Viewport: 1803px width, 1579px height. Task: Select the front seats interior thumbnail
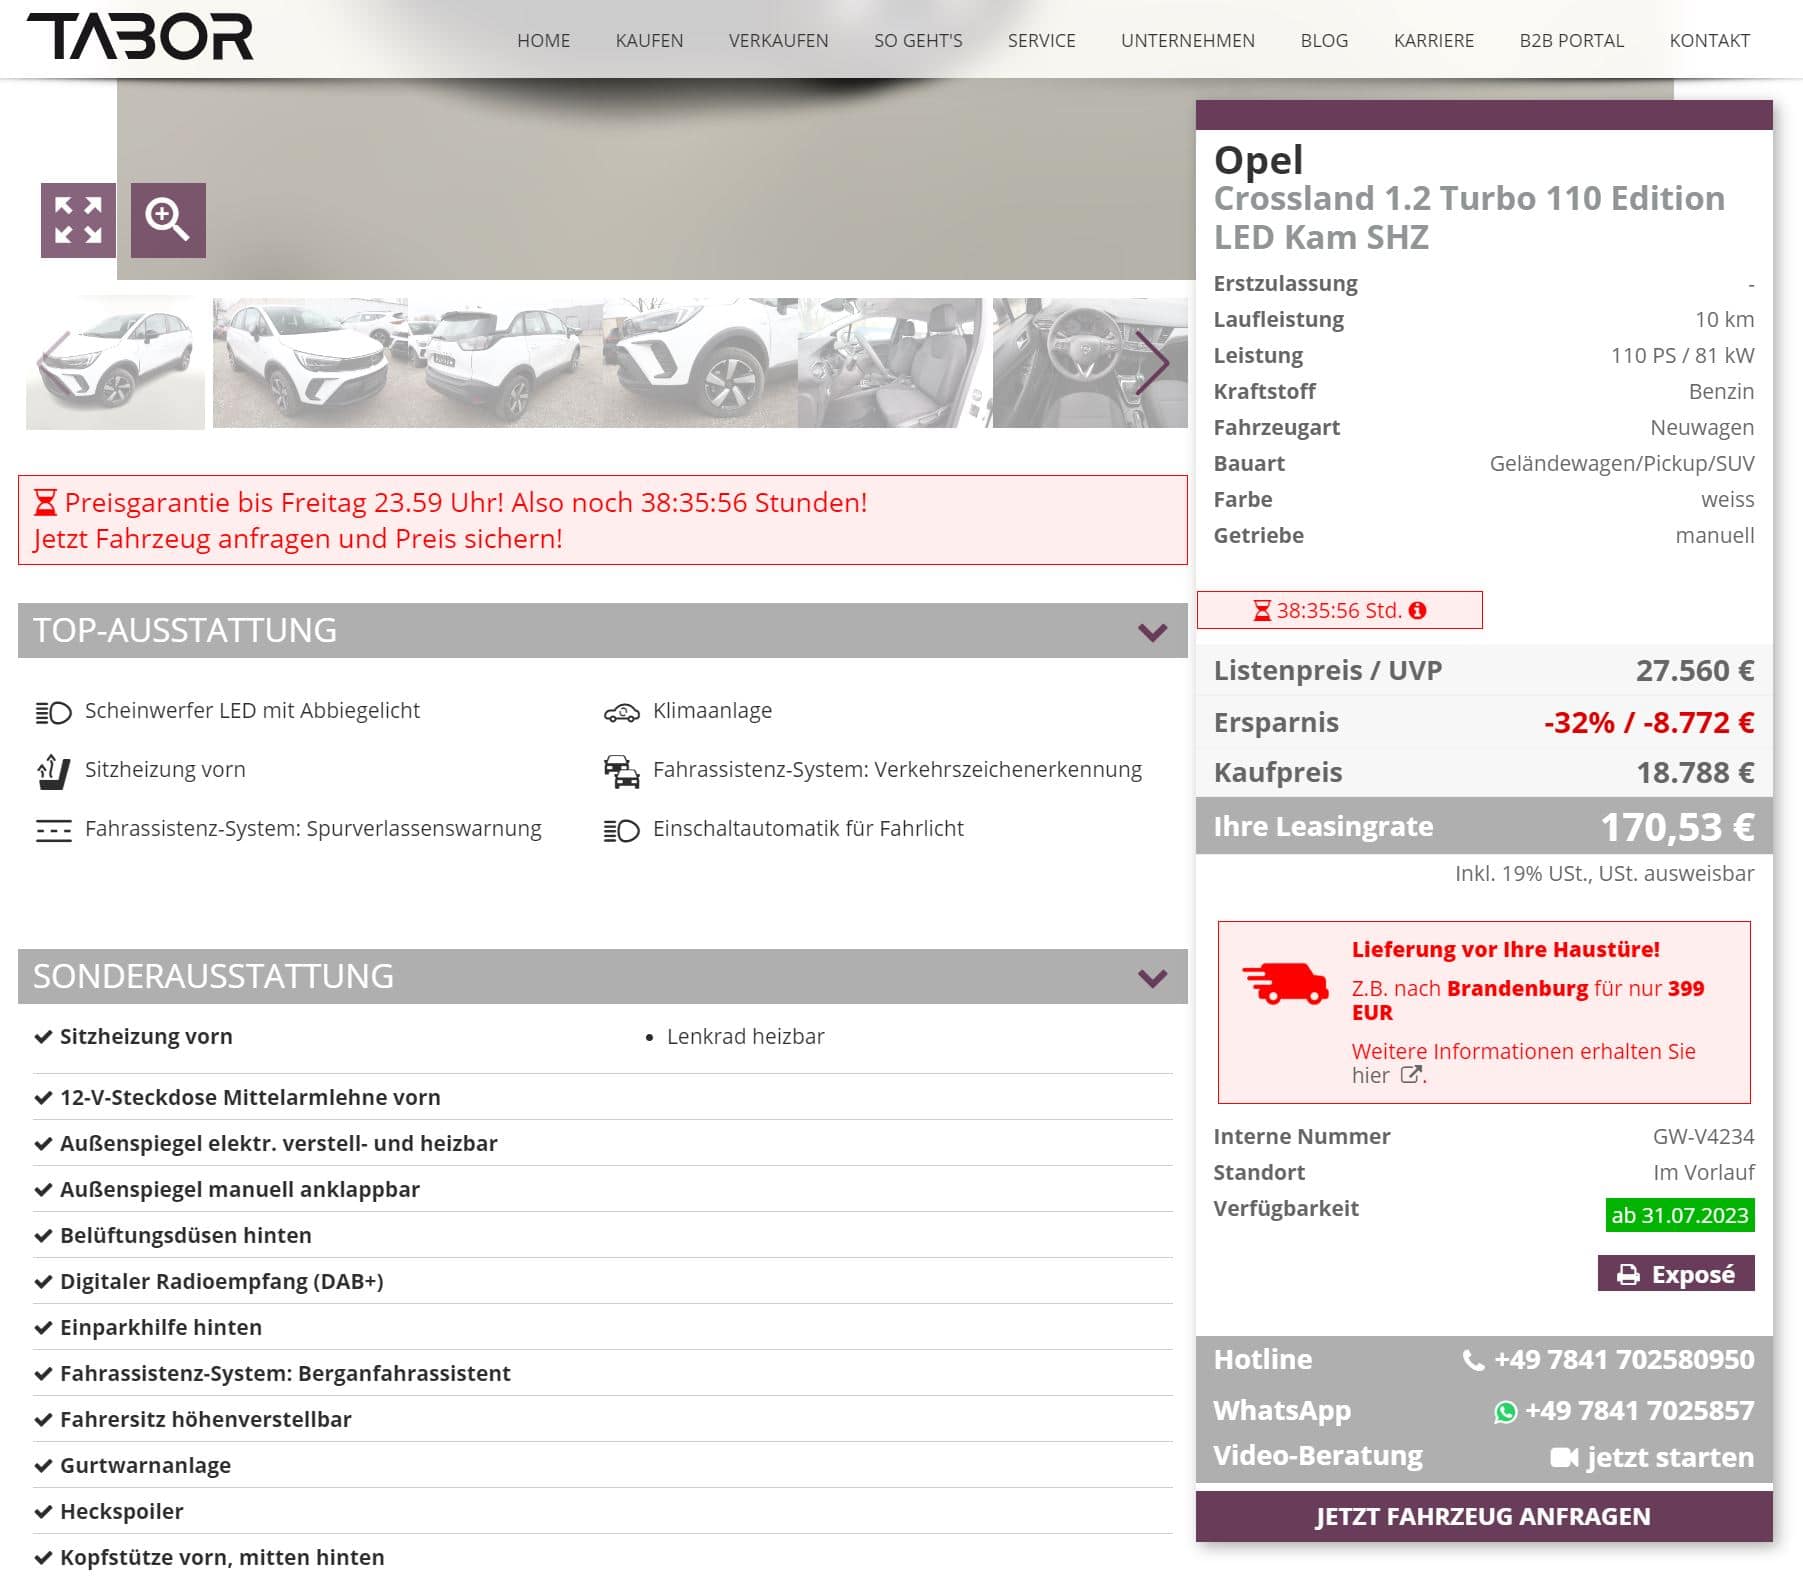pyautogui.click(x=895, y=363)
